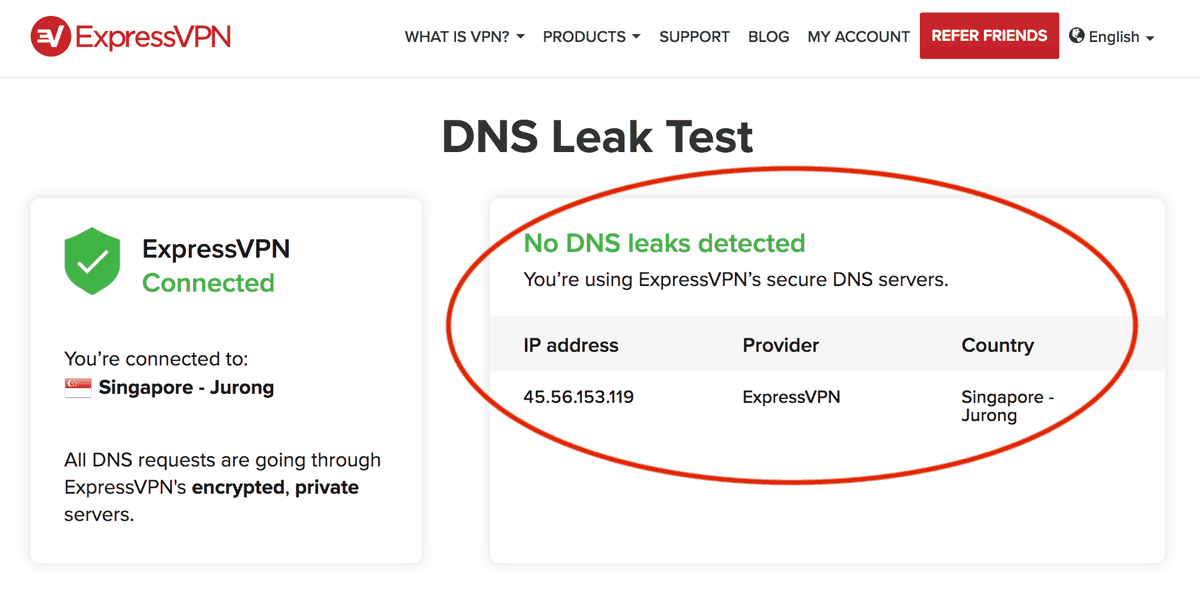Click the Singapore flag icon

point(77,388)
